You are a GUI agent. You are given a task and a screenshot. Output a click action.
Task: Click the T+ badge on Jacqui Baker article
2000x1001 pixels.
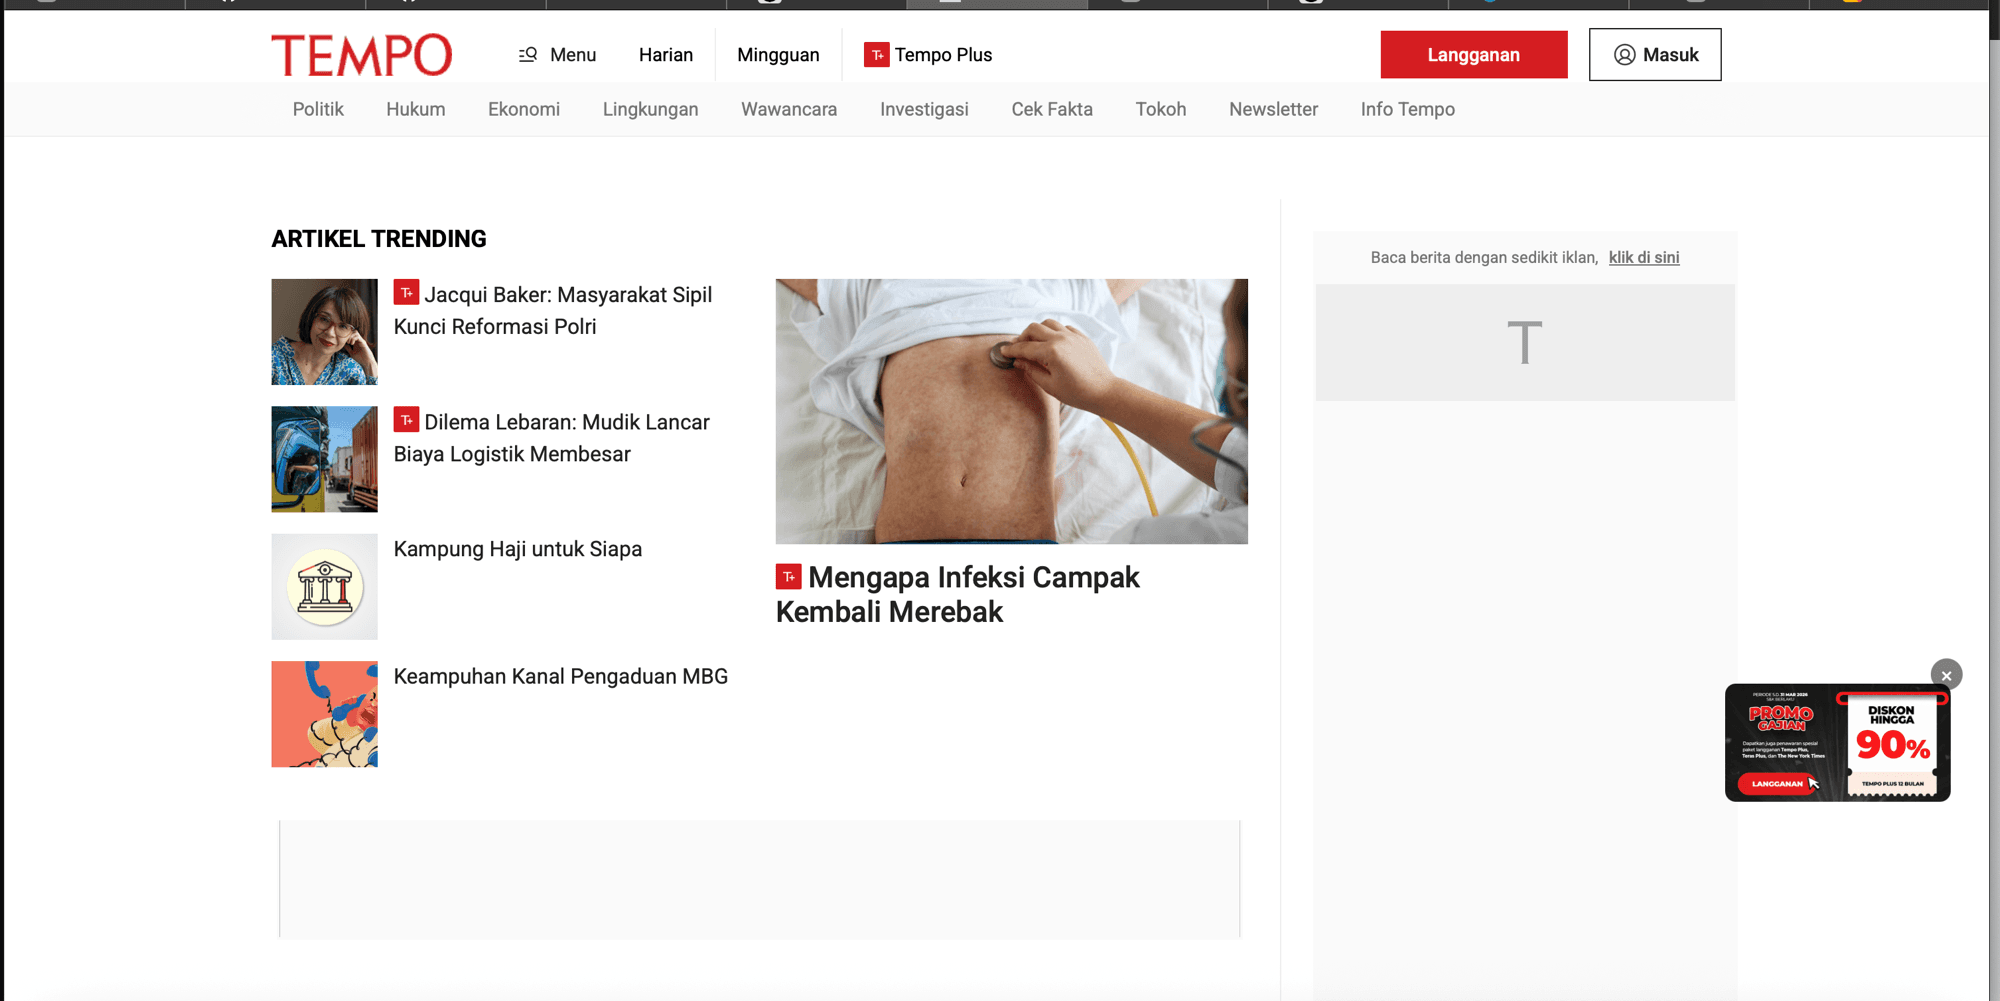point(405,292)
